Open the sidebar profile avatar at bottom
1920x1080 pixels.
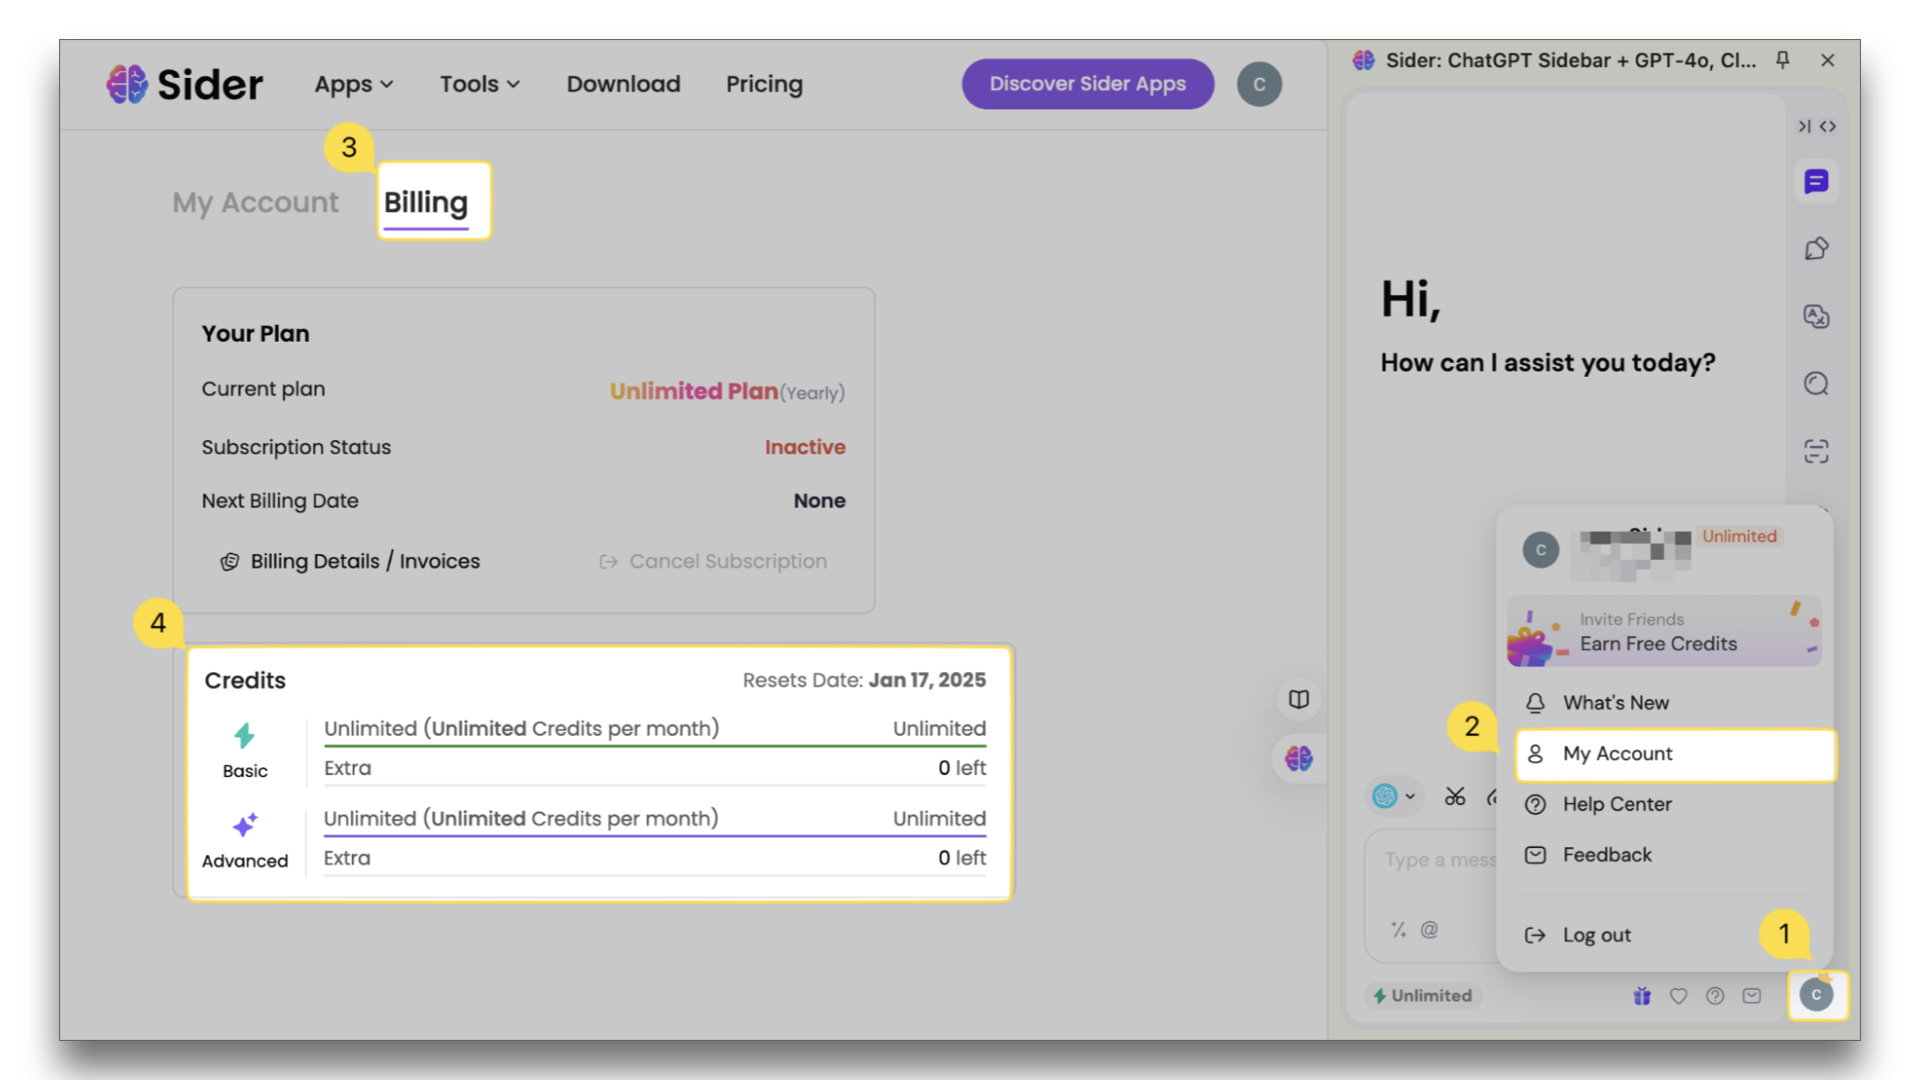[1816, 995]
